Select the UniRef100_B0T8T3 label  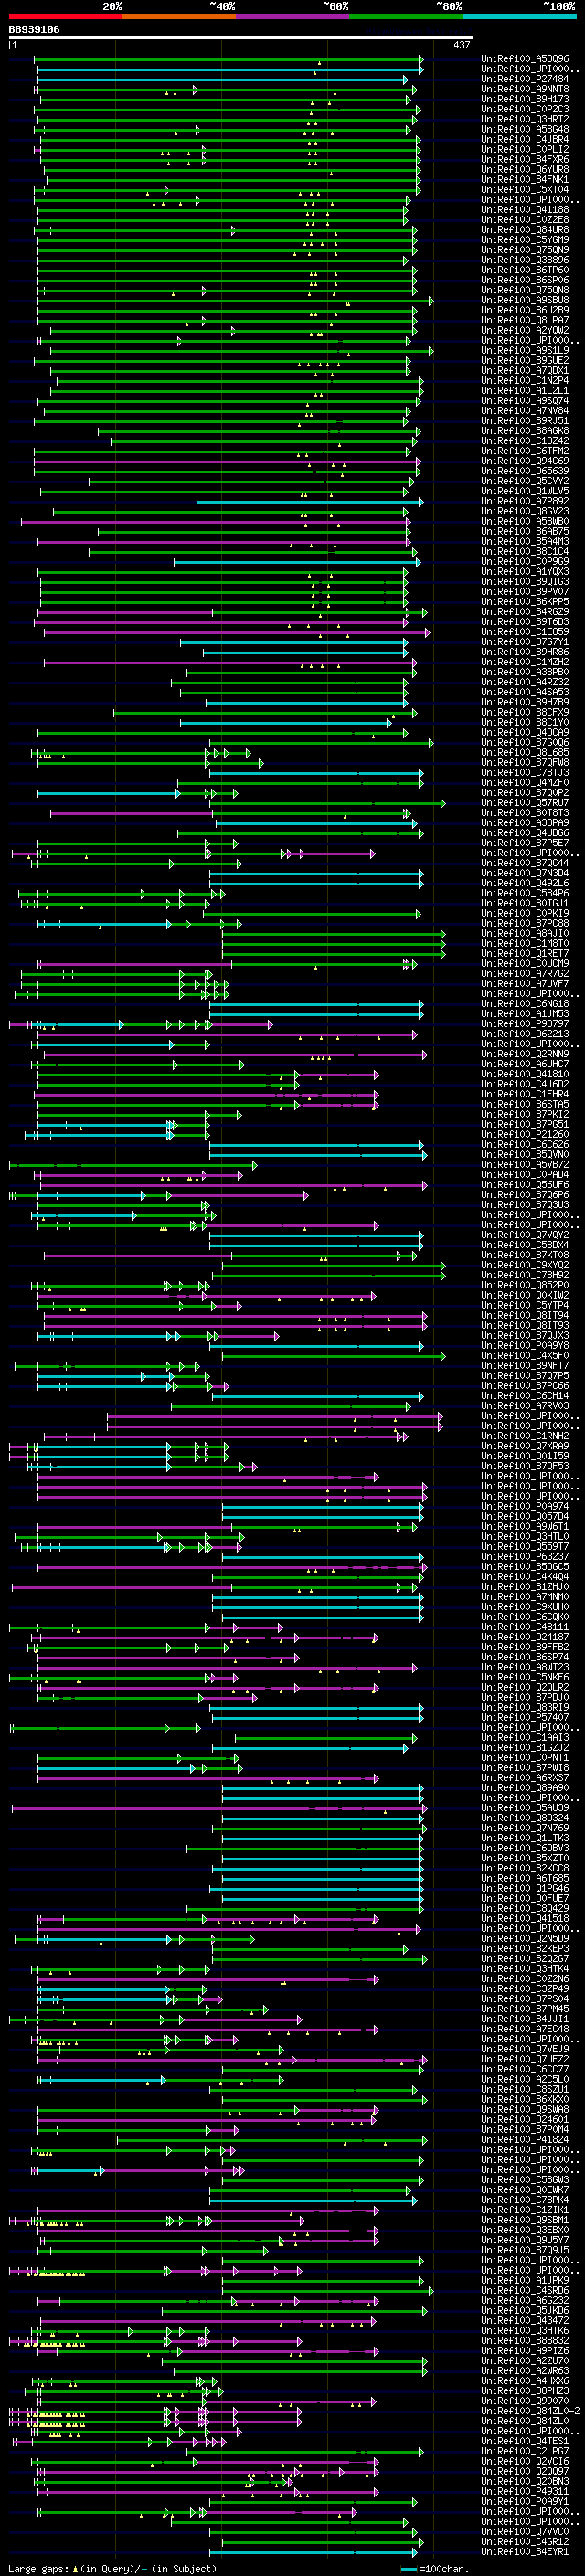click(x=525, y=813)
